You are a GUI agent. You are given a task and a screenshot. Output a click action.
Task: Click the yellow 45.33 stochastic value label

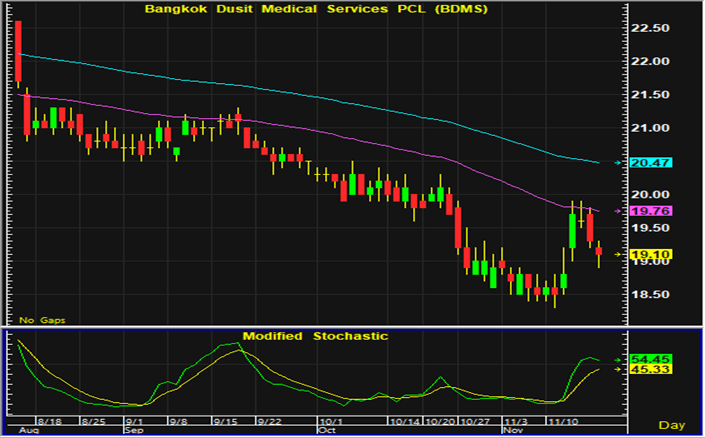coord(651,369)
